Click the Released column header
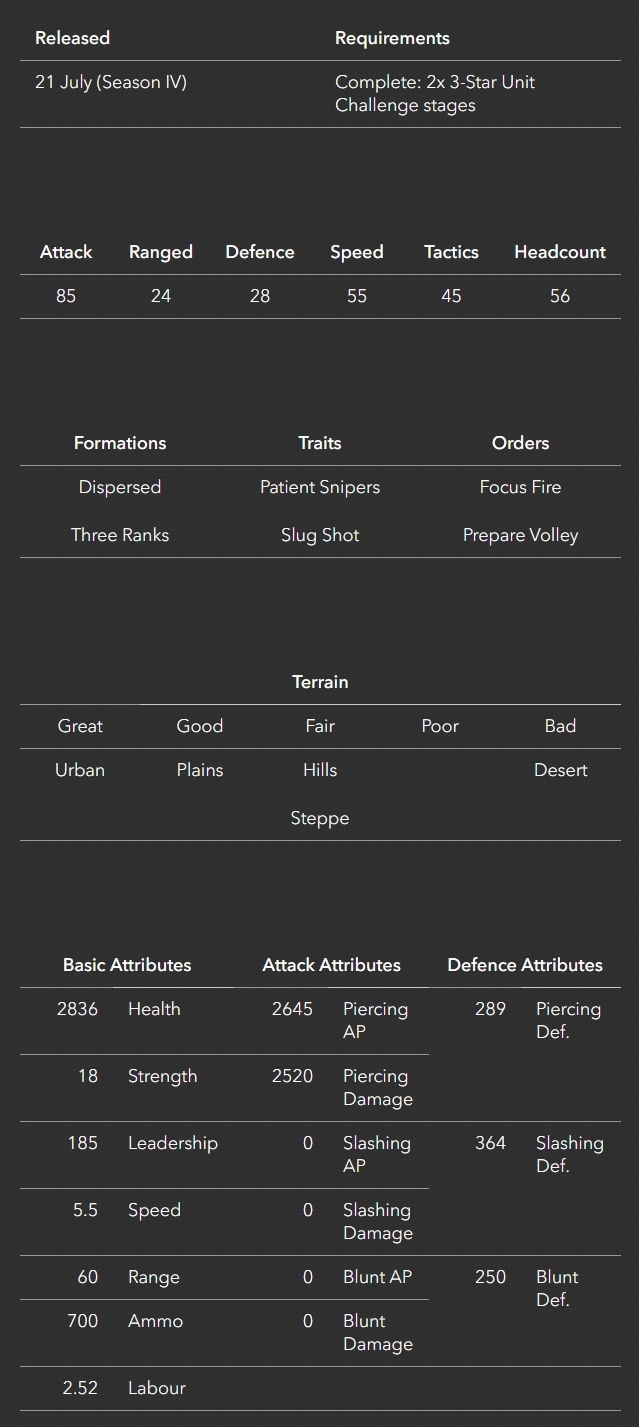 [72, 38]
